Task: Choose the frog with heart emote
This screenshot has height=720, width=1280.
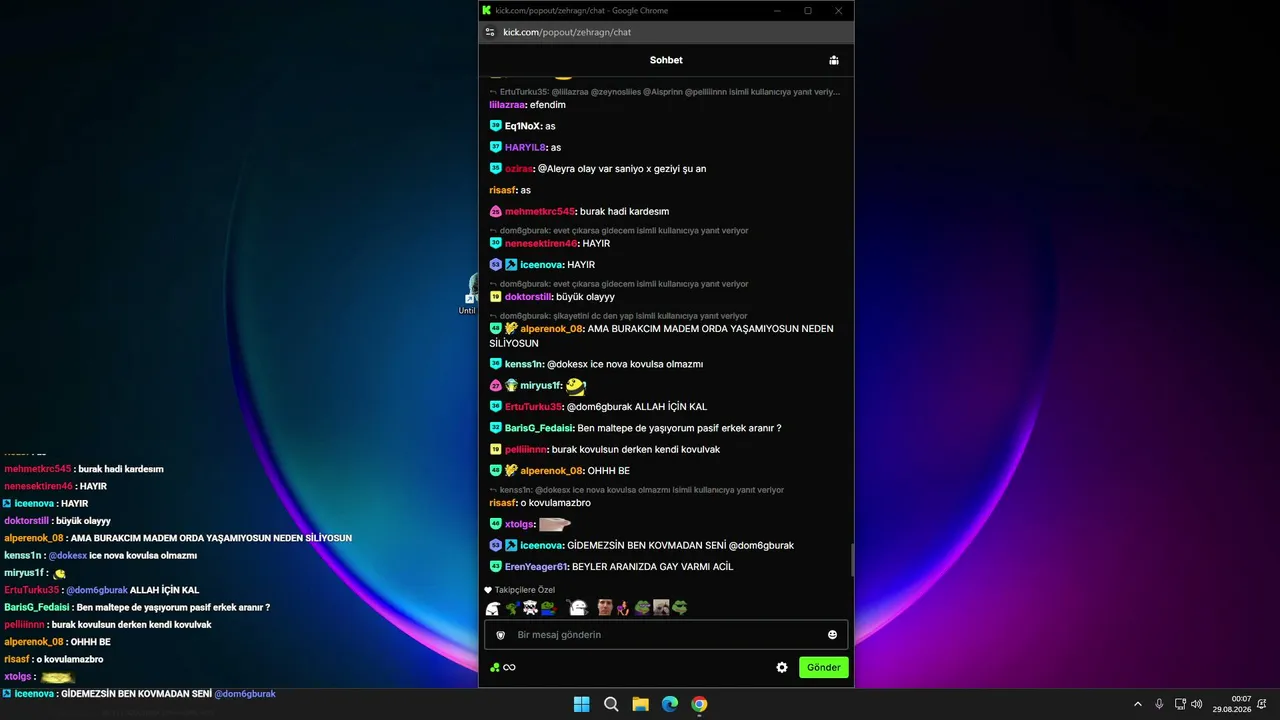Action: coord(548,607)
